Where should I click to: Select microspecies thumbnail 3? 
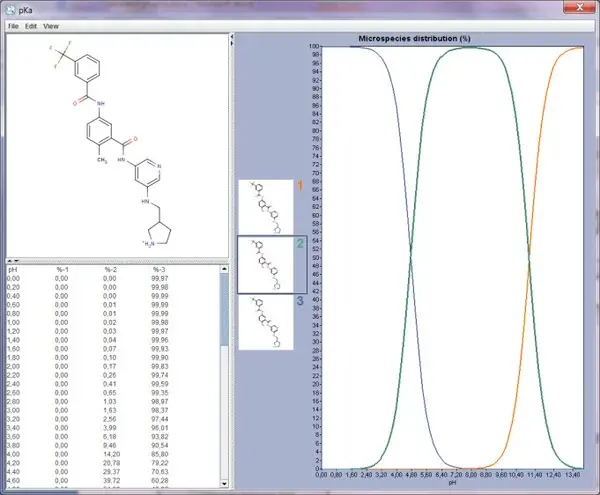266,322
